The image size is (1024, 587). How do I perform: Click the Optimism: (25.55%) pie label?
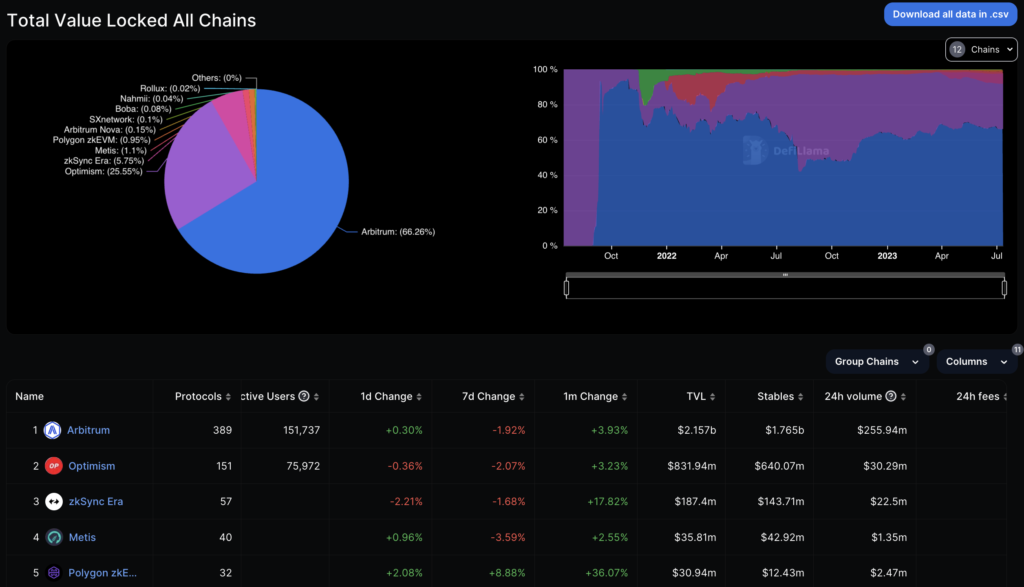103,172
